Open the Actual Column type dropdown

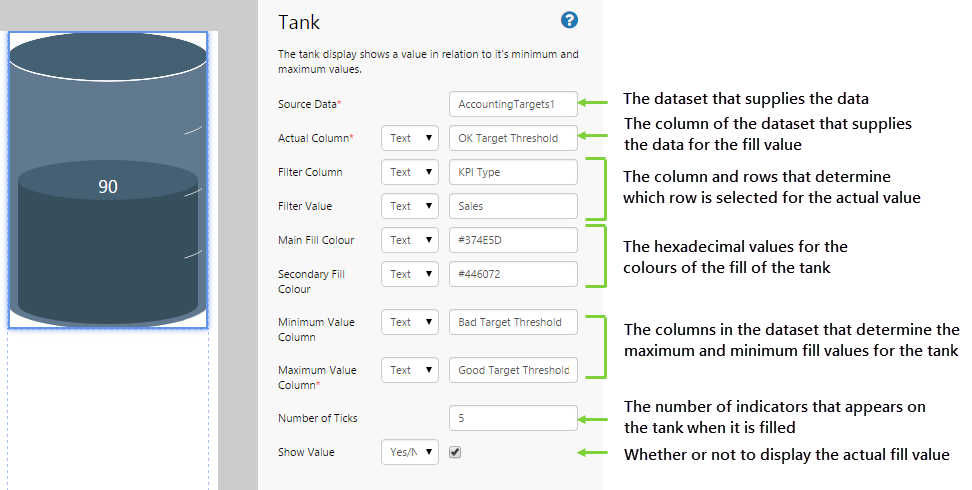coord(410,138)
